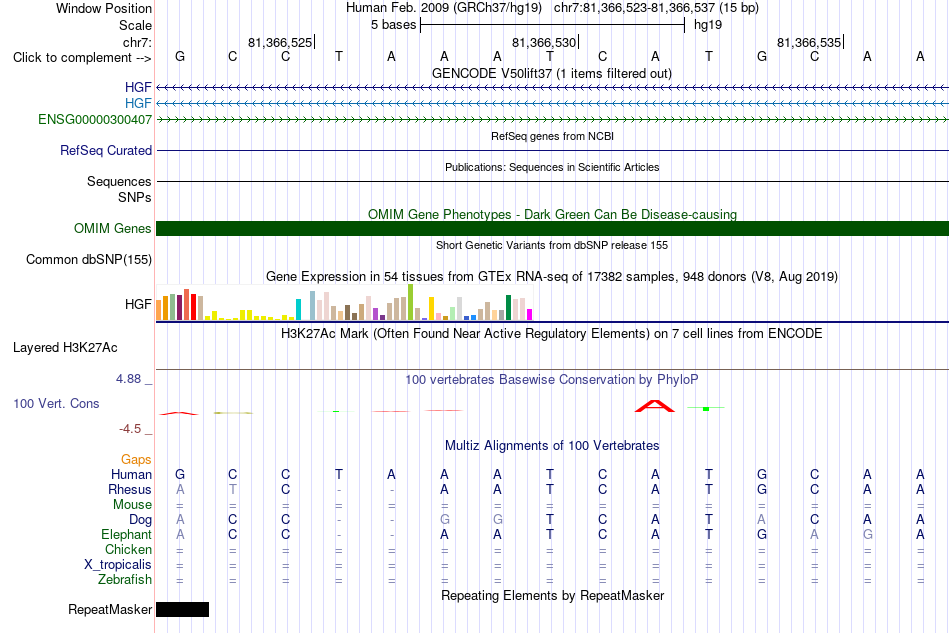
Task: Select the Rhesus alignment row label
Action: 130,489
